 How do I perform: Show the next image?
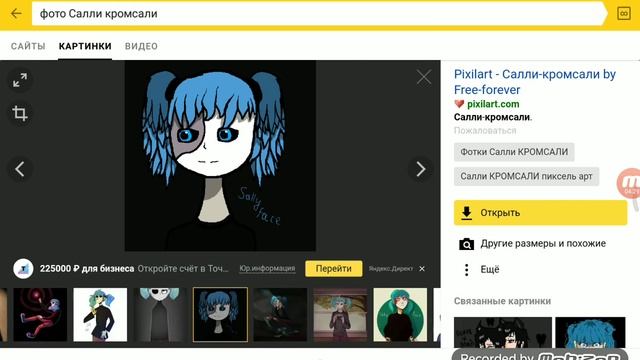tap(420, 169)
